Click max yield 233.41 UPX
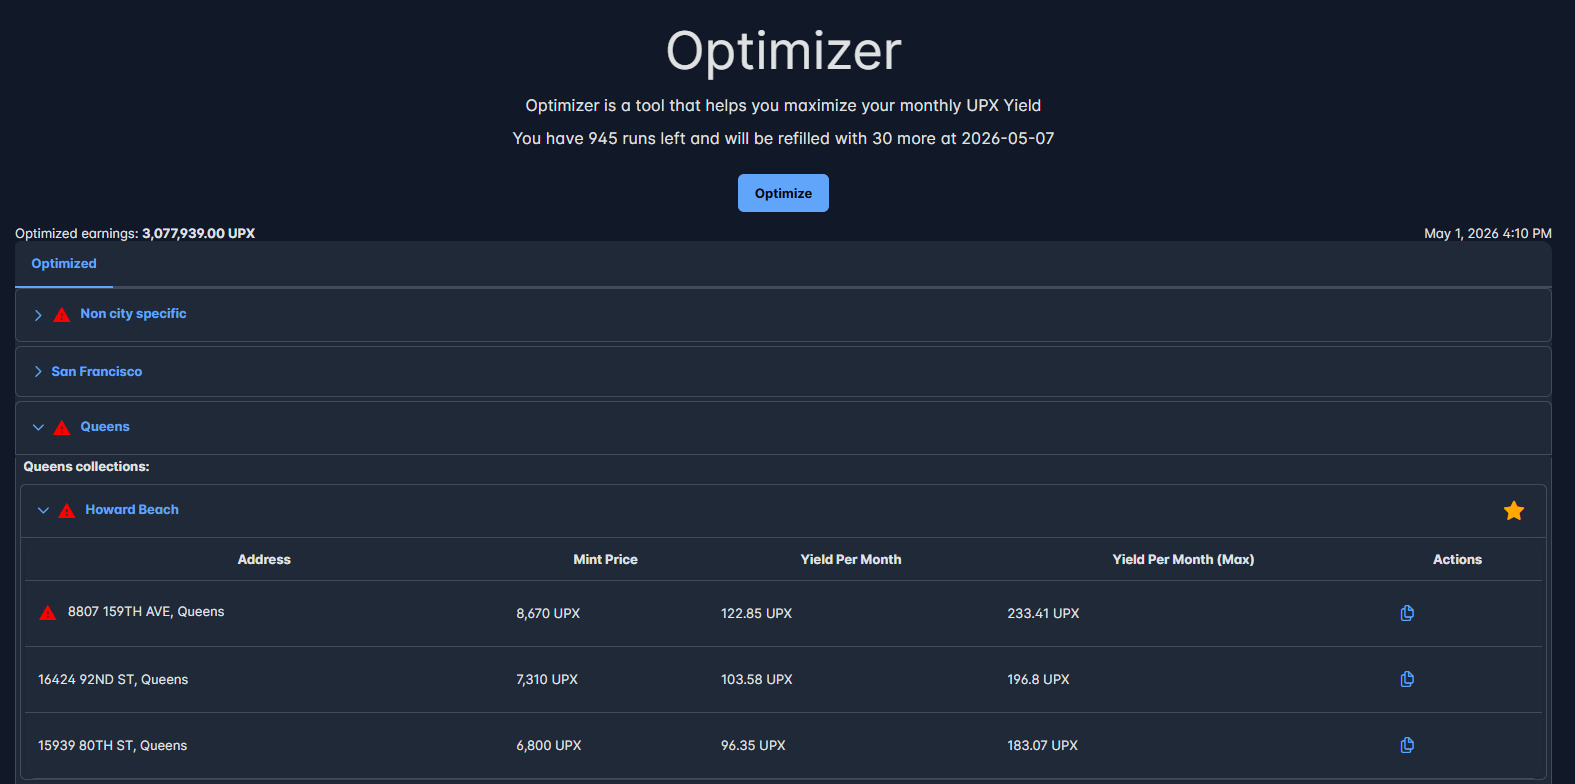The image size is (1575, 784). (x=1043, y=614)
